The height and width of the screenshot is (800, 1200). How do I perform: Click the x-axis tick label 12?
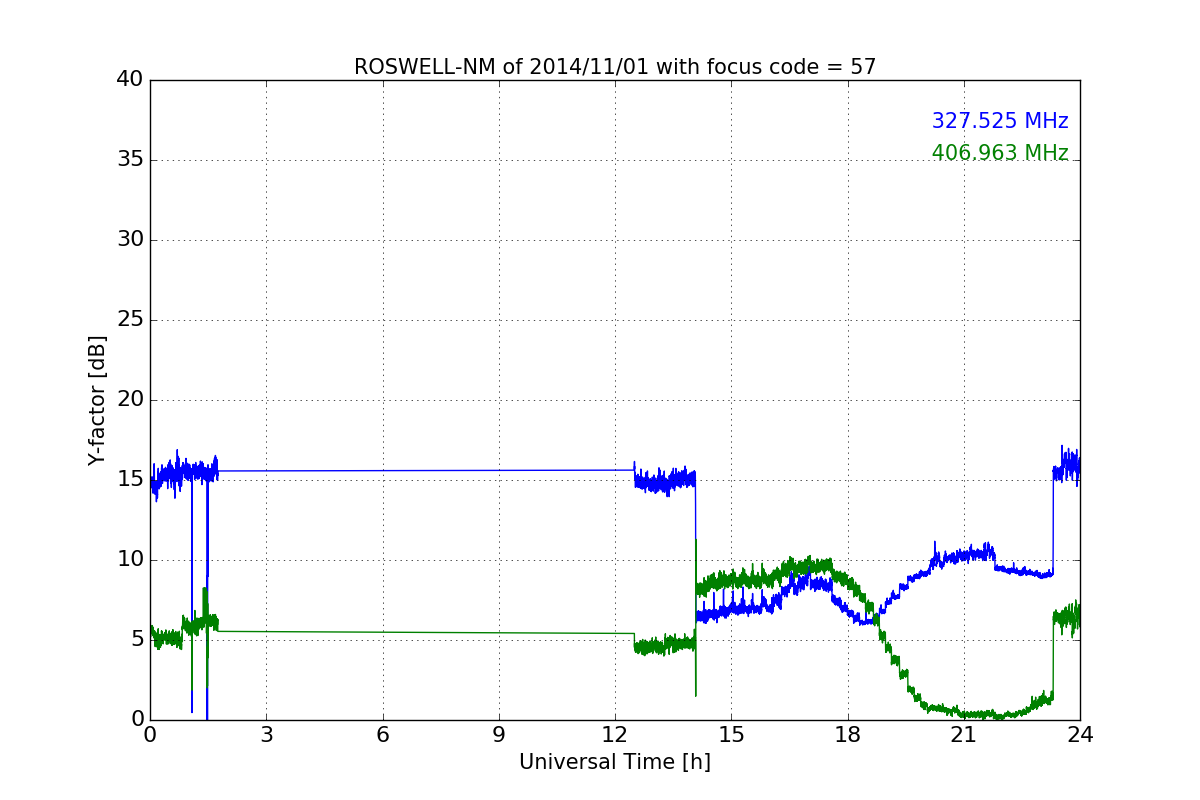click(615, 735)
